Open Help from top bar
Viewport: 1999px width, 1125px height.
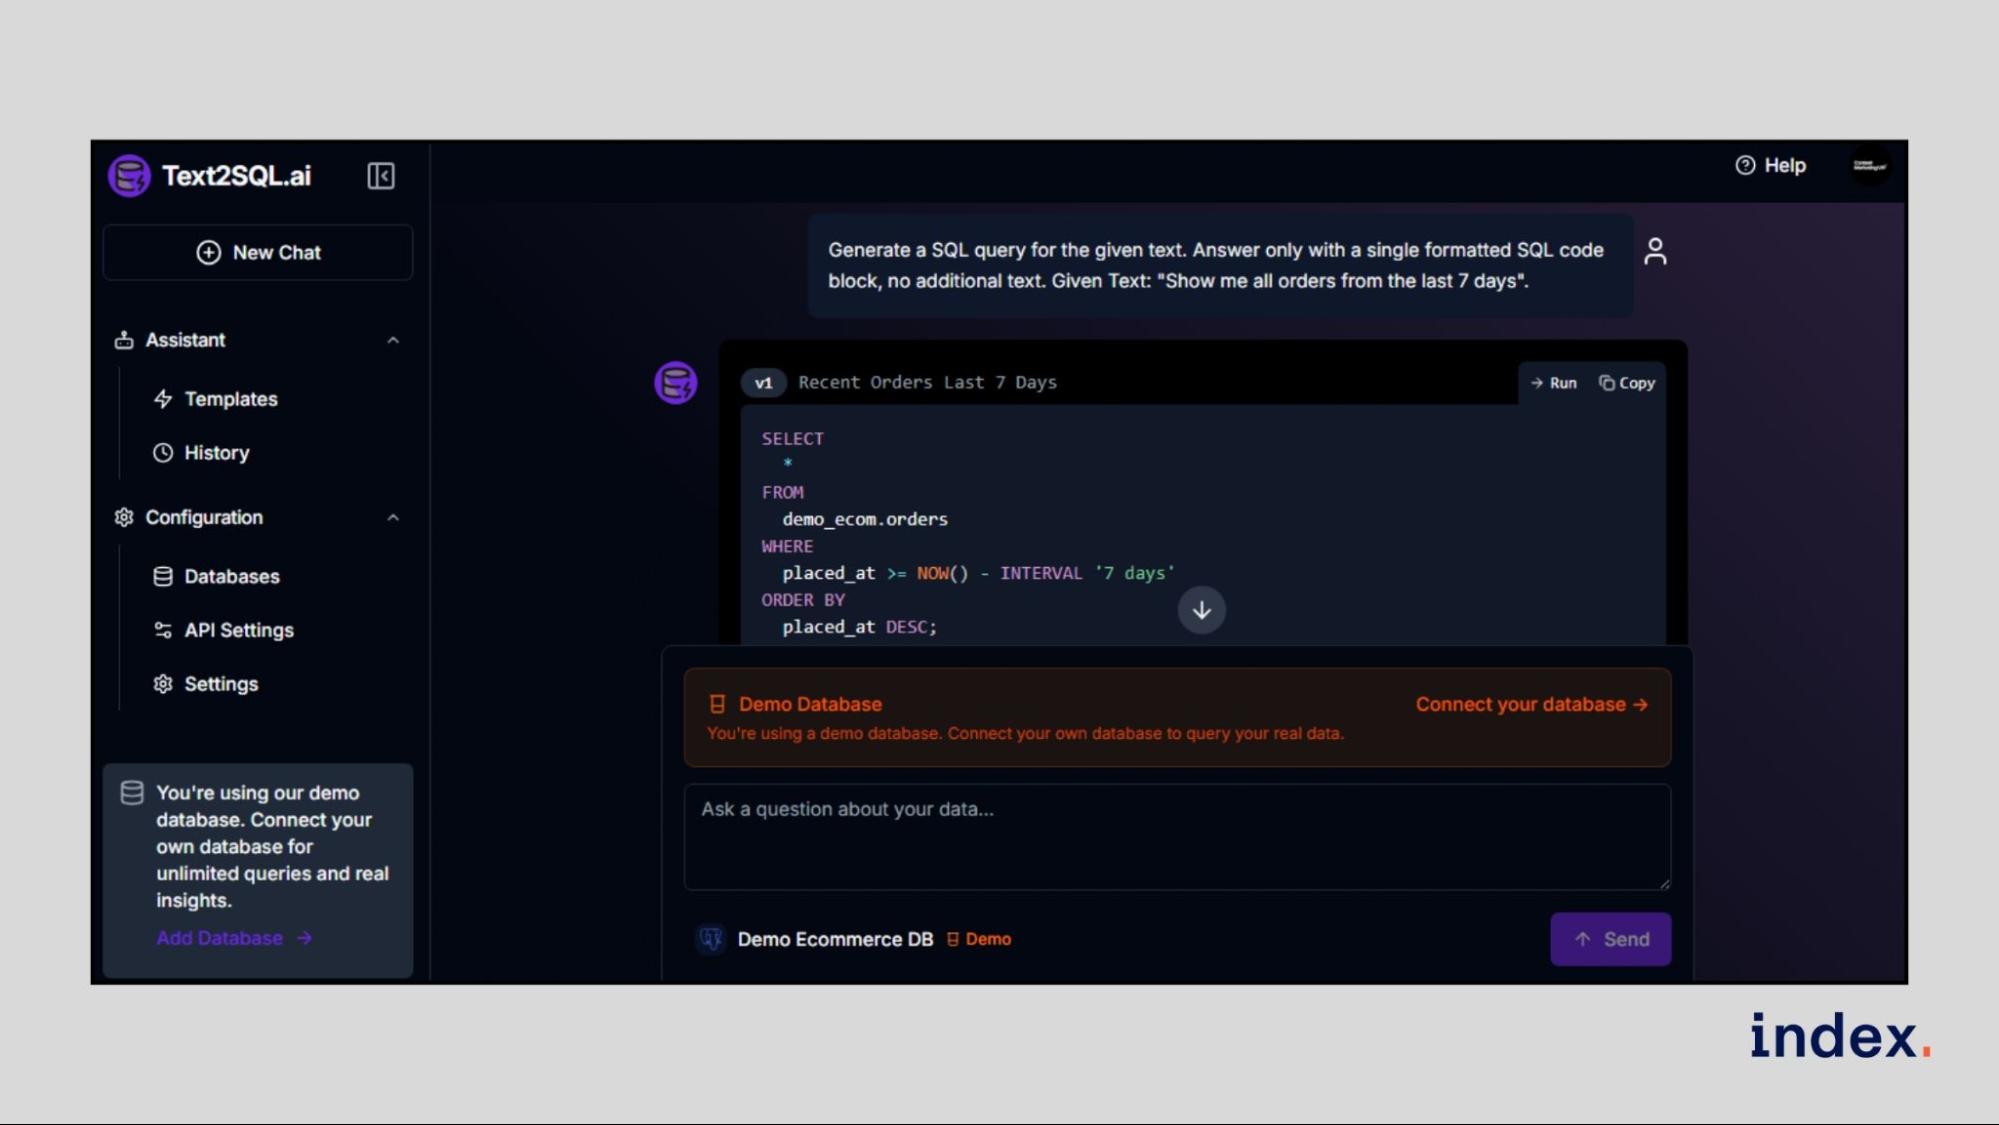coord(1771,166)
